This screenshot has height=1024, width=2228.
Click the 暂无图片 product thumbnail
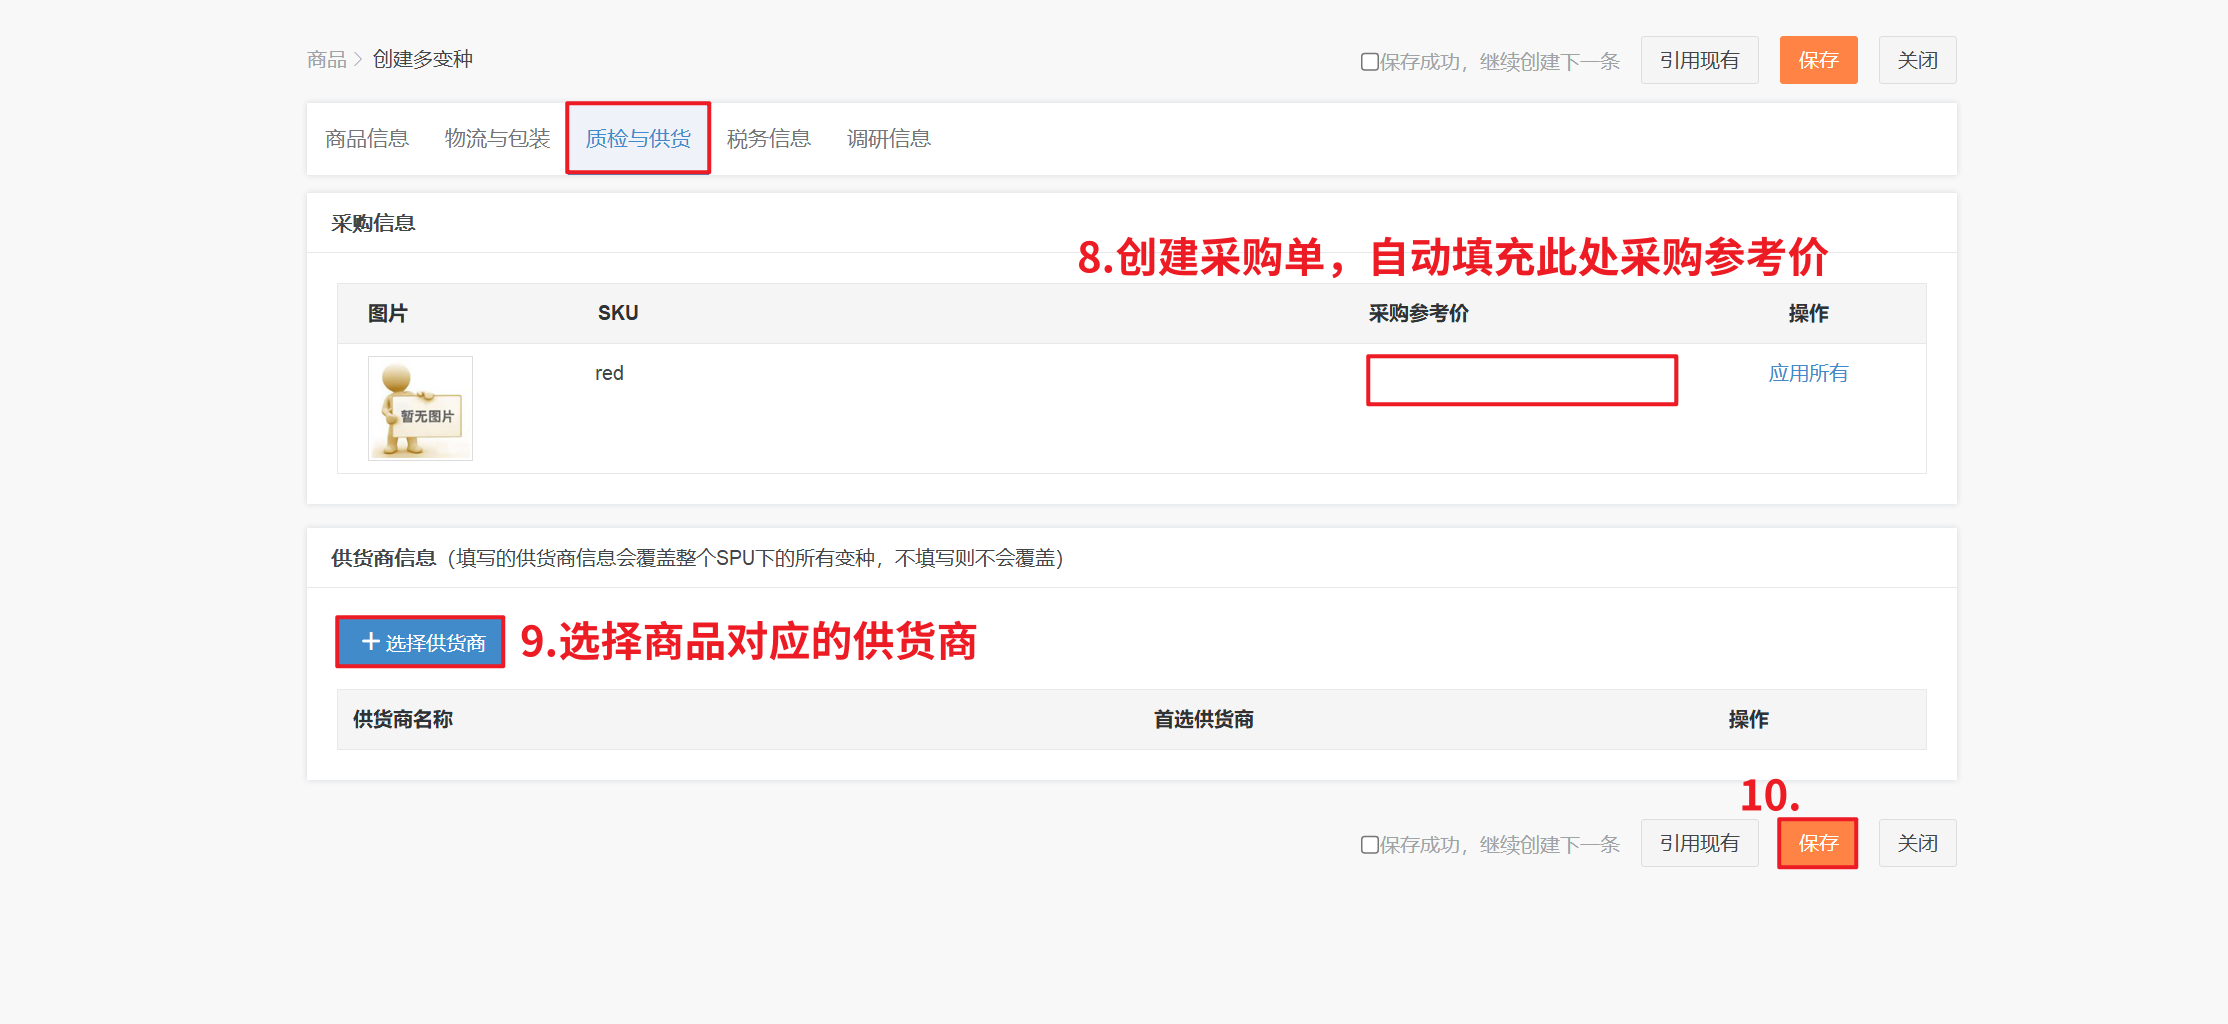coord(420,409)
